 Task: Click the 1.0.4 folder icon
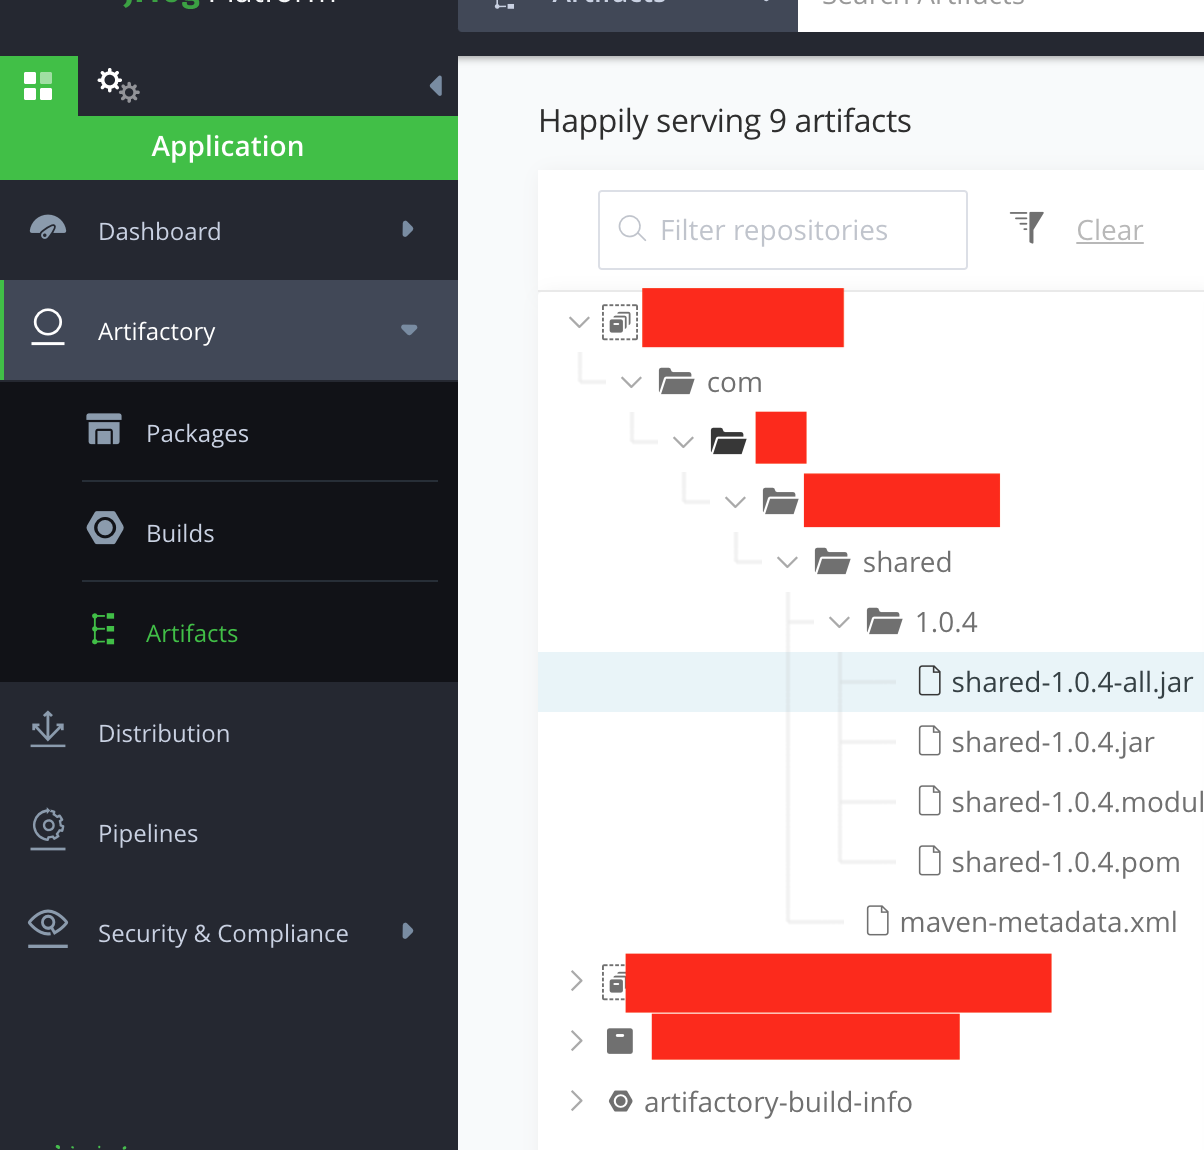(x=884, y=621)
